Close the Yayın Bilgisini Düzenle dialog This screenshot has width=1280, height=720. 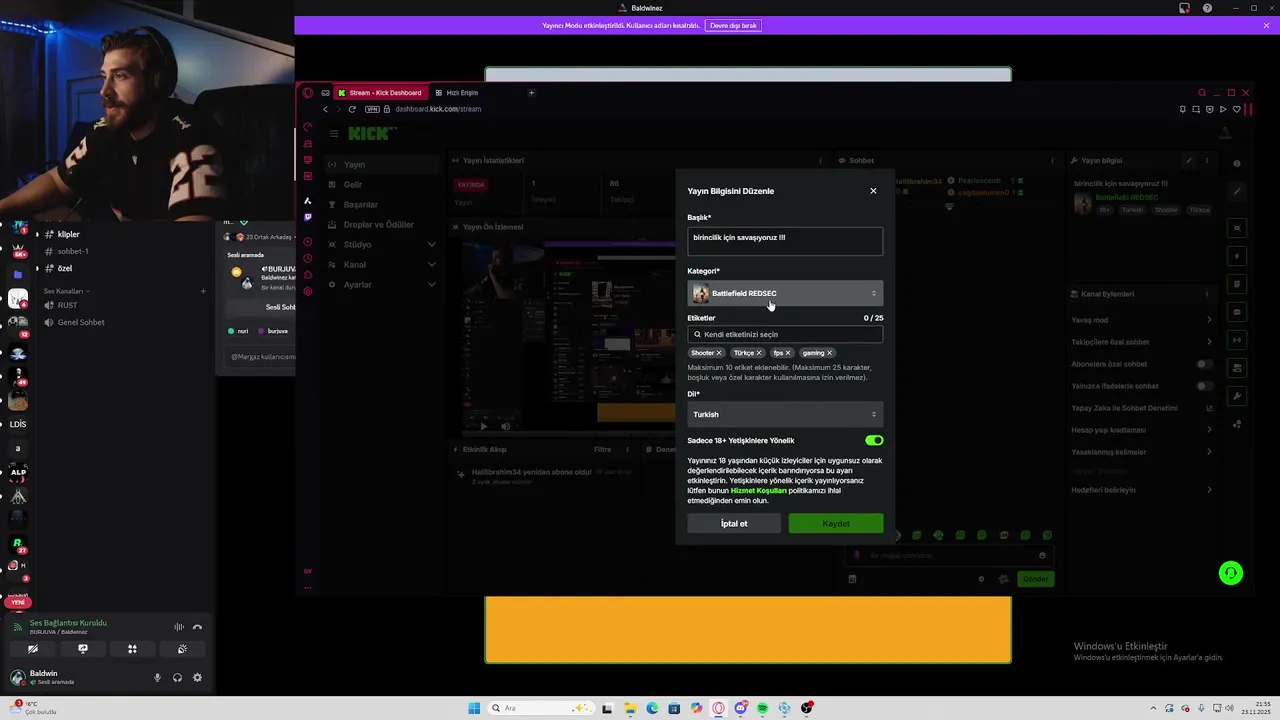coord(873,191)
